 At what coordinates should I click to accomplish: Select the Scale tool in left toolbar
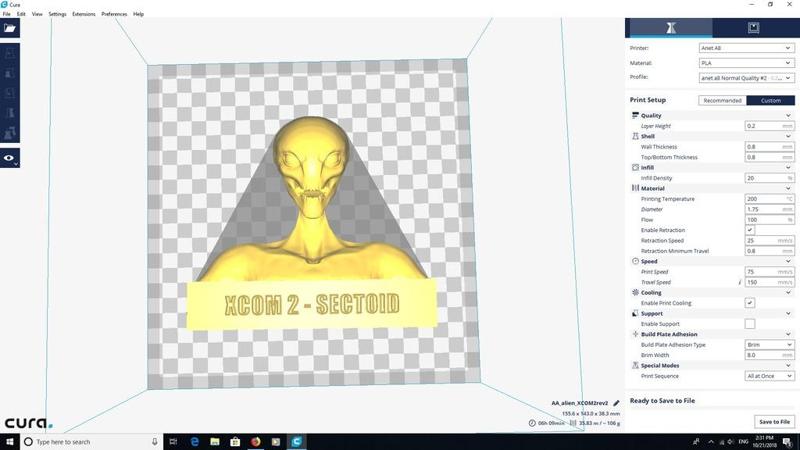10,73
